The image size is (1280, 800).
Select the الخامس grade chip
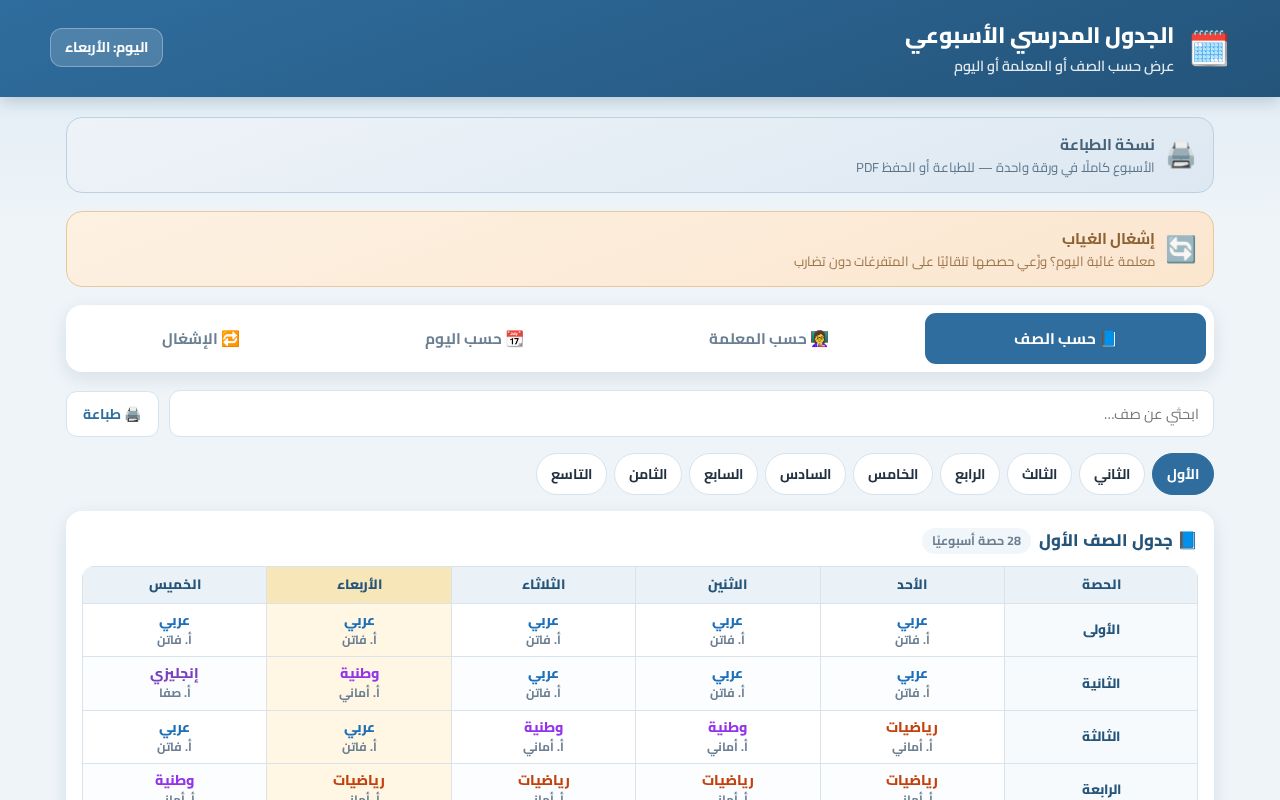pyautogui.click(x=893, y=474)
